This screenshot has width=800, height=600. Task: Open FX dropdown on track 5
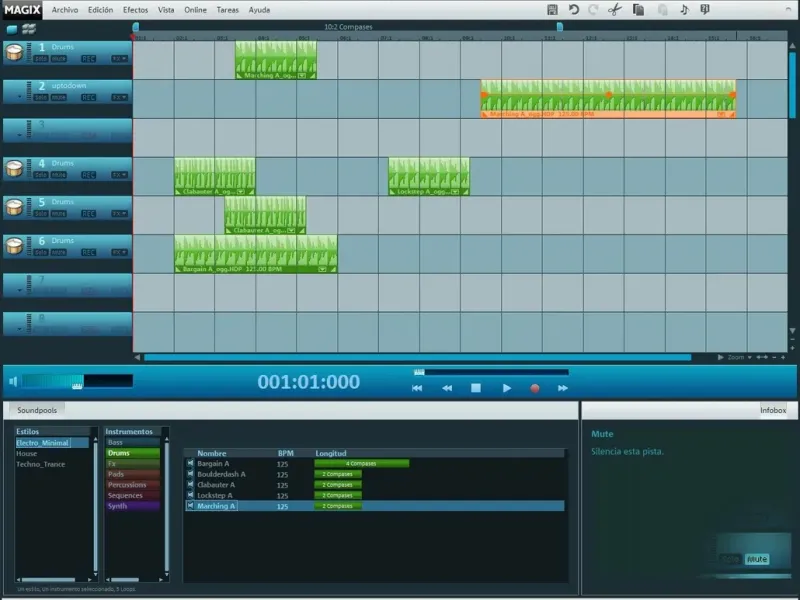[x=119, y=214]
